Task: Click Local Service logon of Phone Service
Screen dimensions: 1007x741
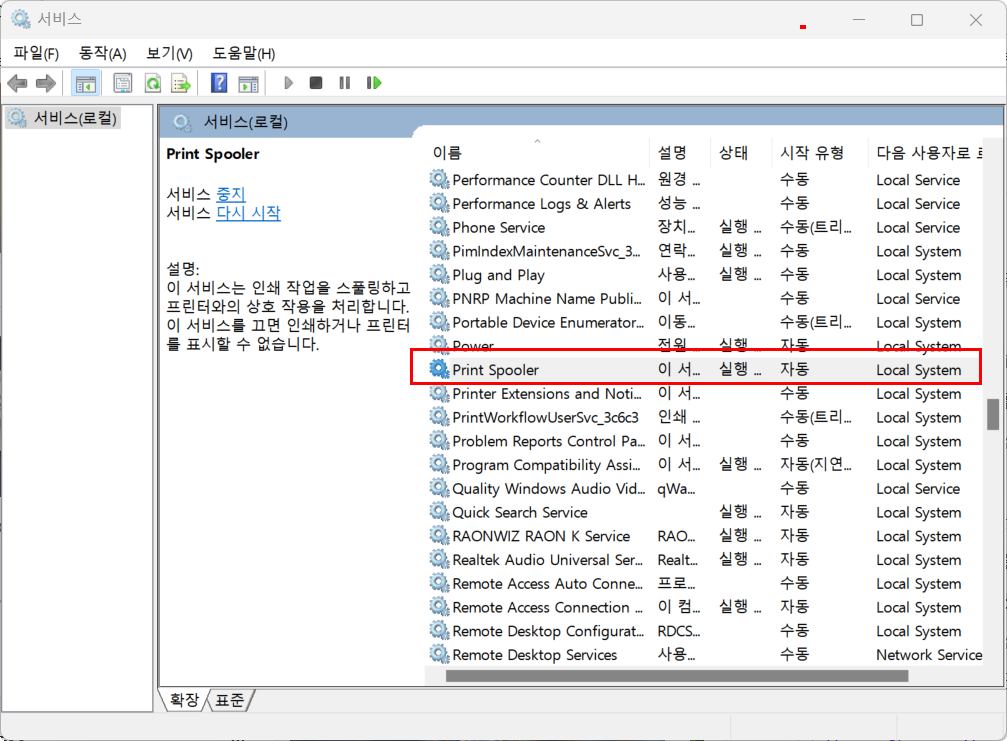Action: coord(918,227)
